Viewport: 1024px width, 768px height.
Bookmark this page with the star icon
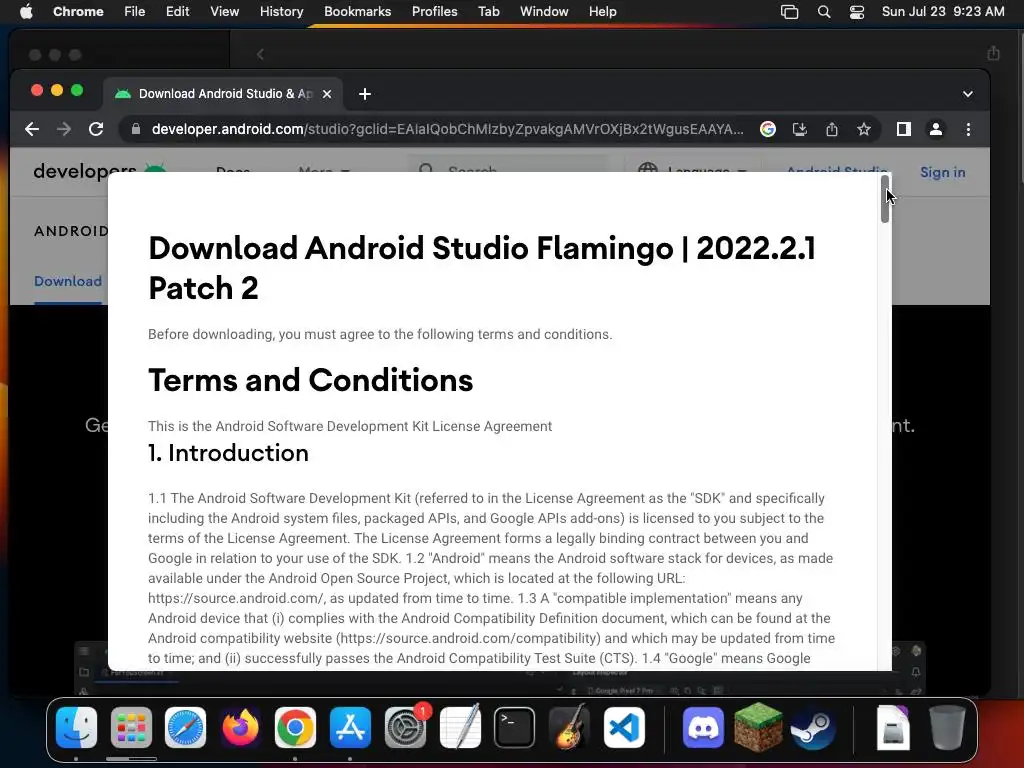[x=863, y=129]
